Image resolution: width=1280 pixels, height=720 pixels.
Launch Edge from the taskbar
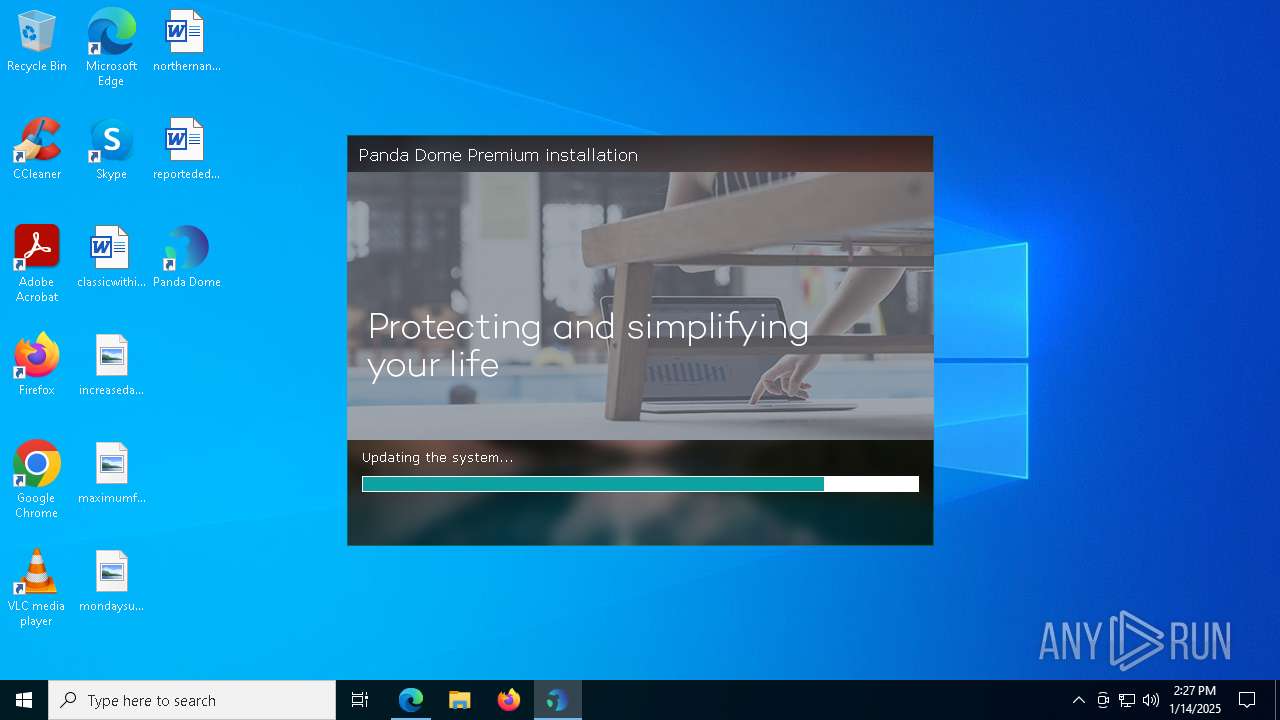(x=410, y=700)
